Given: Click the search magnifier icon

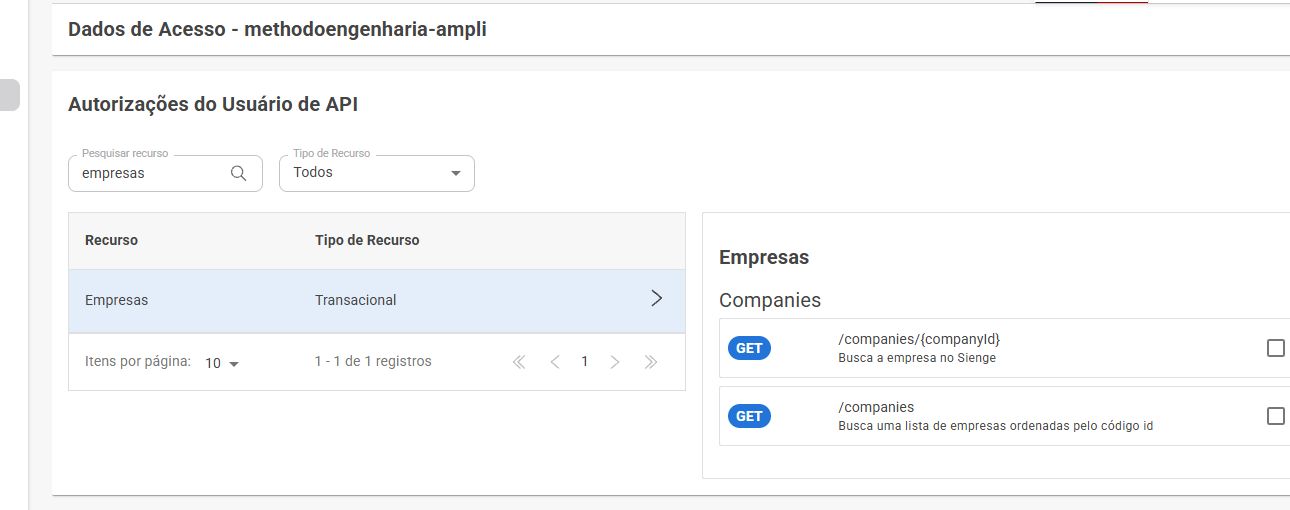Looking at the screenshot, I should (238, 173).
